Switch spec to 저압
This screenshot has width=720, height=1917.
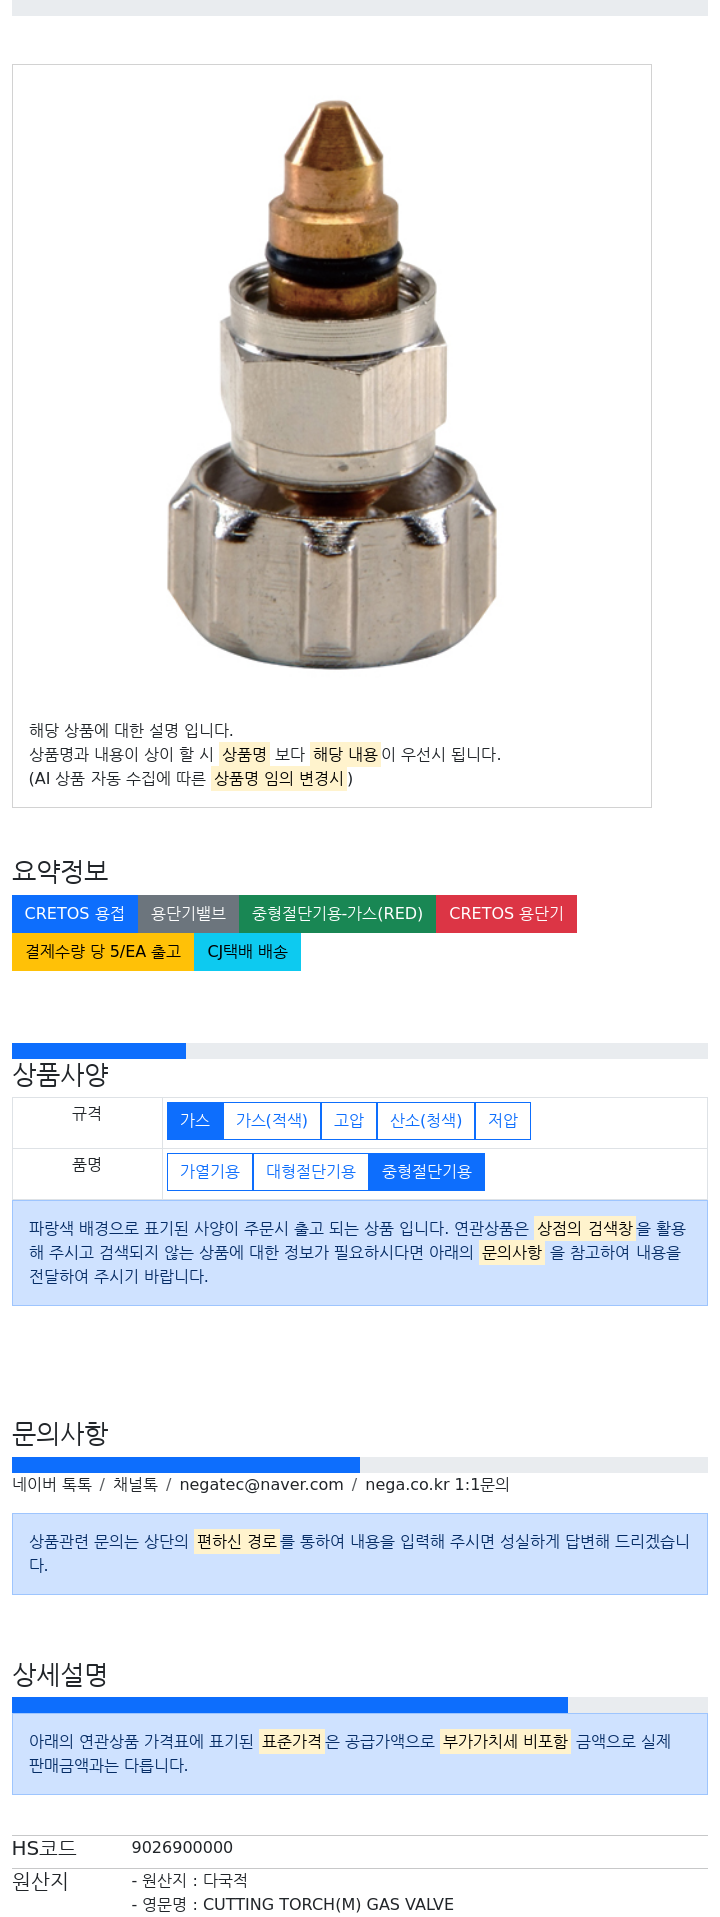pos(502,1121)
